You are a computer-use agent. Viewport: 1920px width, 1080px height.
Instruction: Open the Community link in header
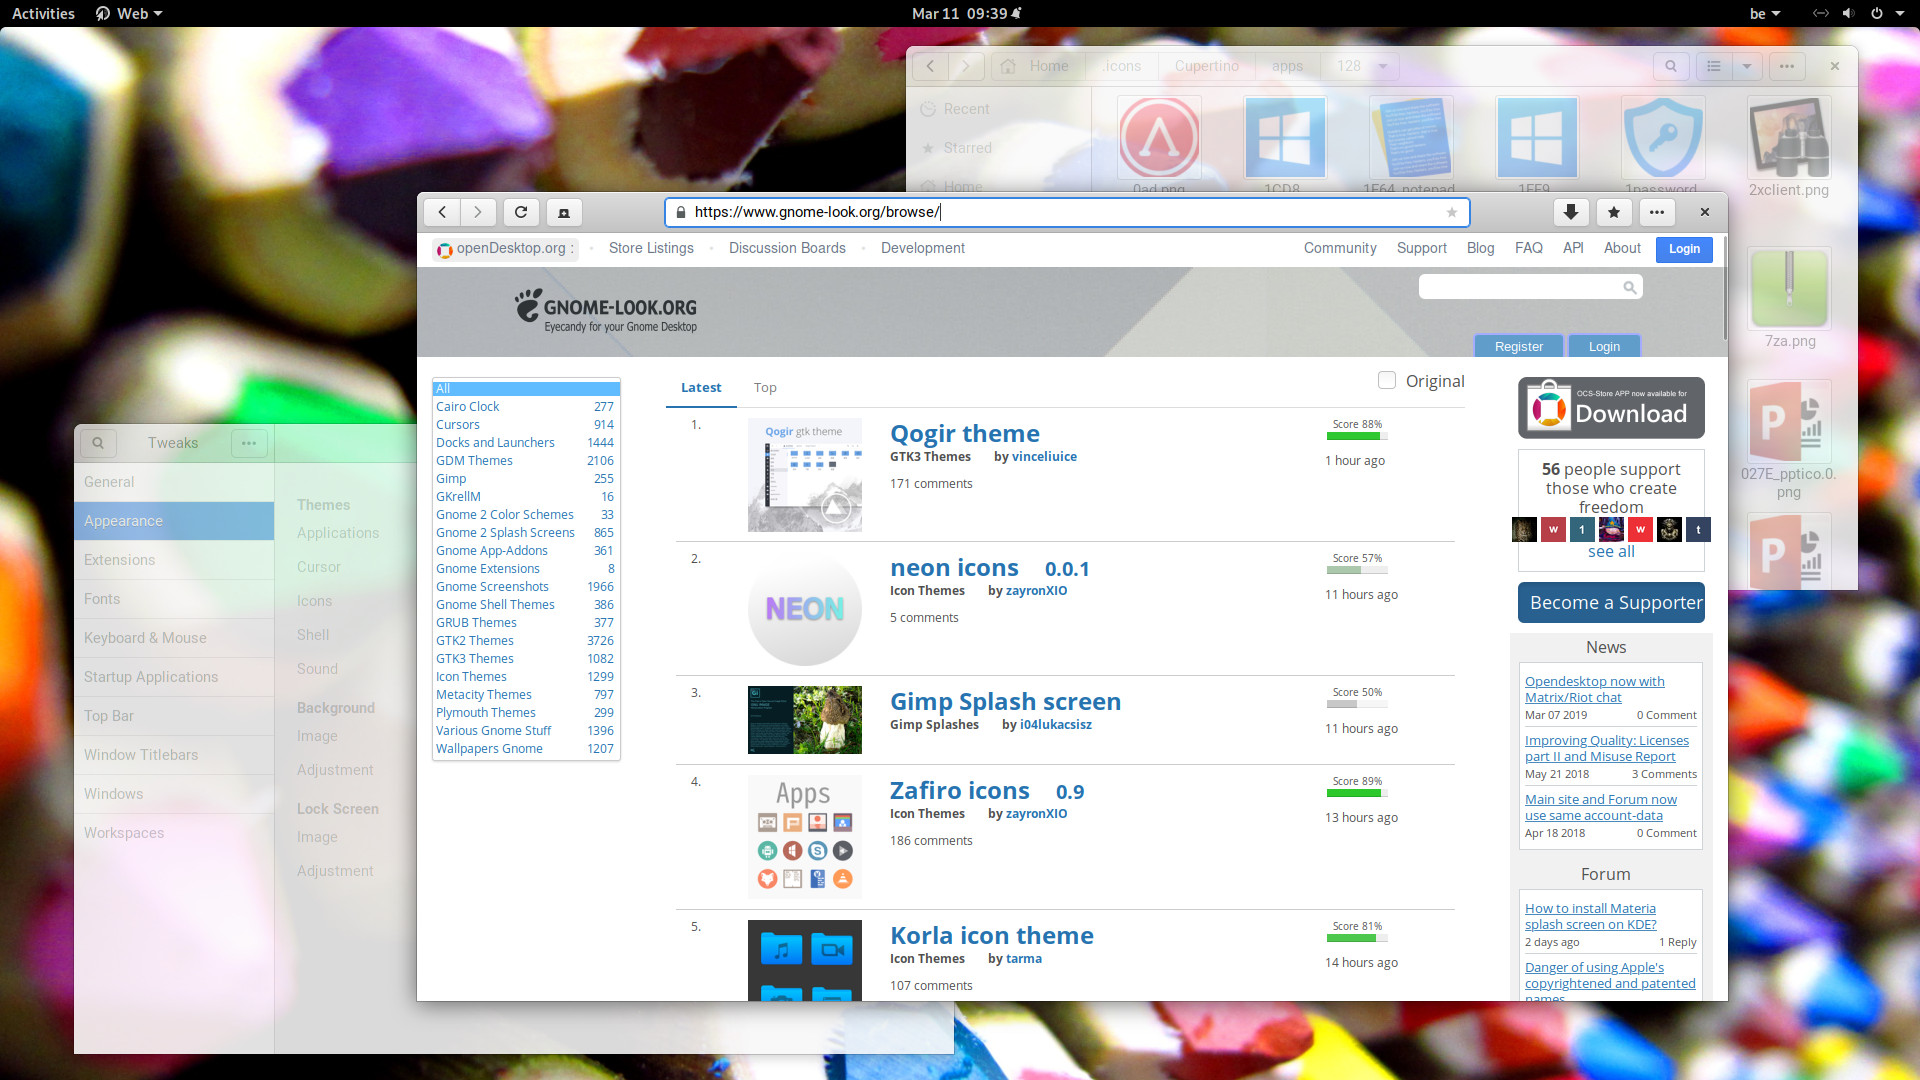(x=1340, y=248)
